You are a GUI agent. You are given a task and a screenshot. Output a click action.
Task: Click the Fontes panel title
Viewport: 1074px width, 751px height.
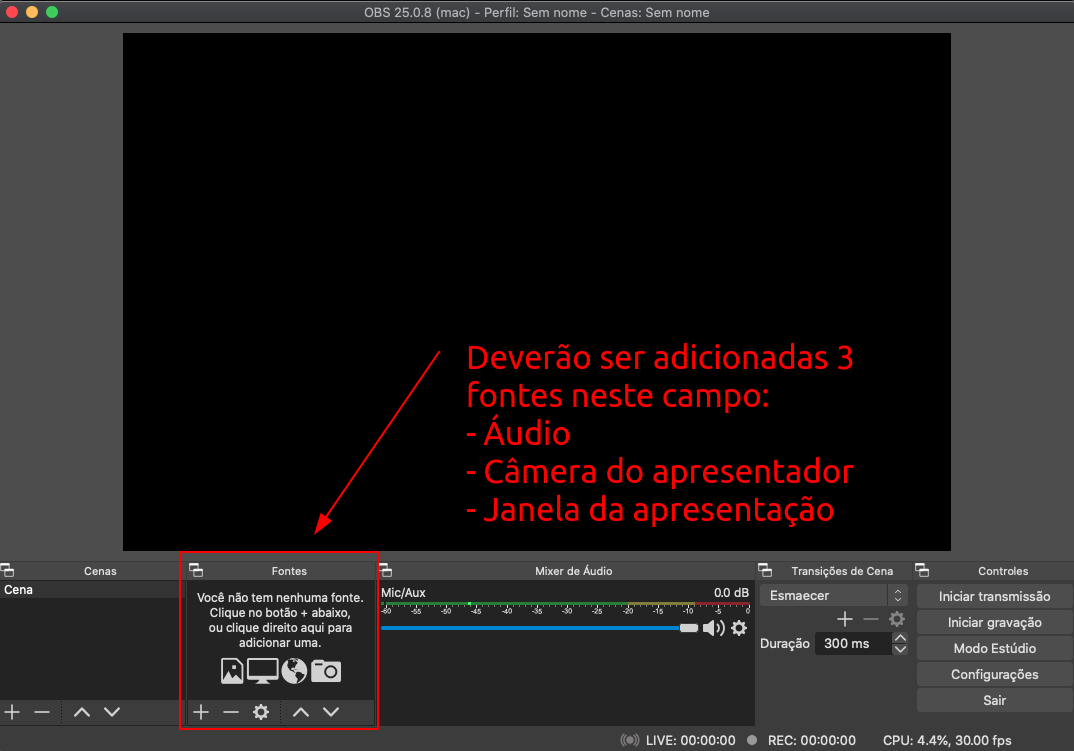pyautogui.click(x=289, y=571)
